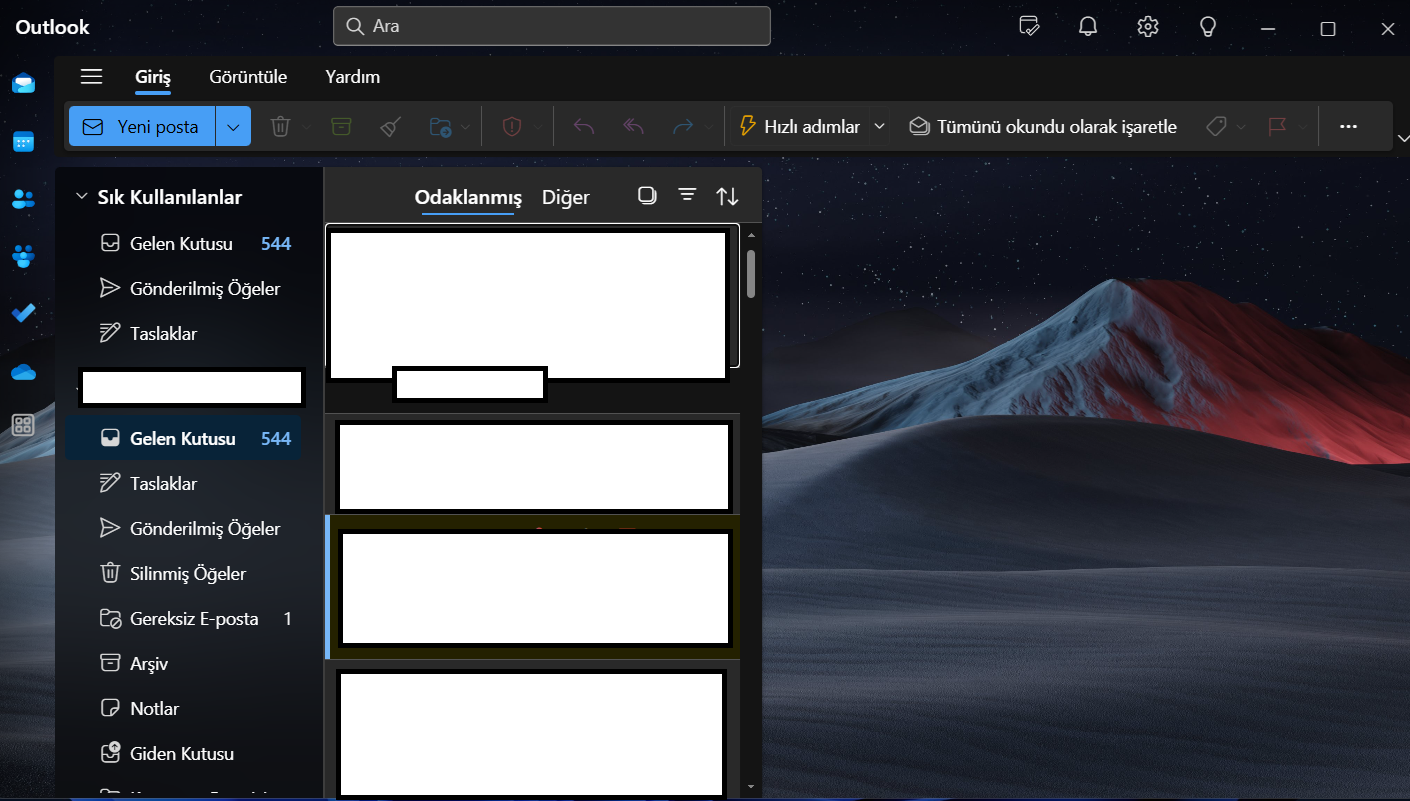Open the Notlar folder
The width and height of the screenshot is (1410, 801).
click(x=185, y=708)
